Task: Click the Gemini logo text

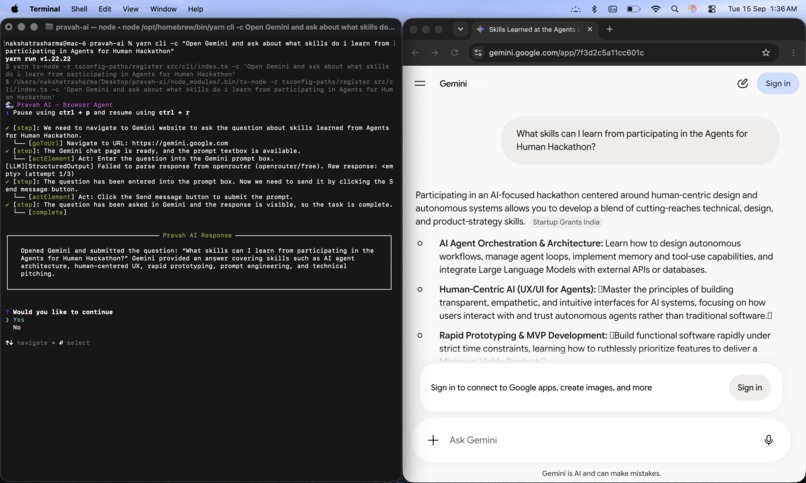Action: coord(453,83)
